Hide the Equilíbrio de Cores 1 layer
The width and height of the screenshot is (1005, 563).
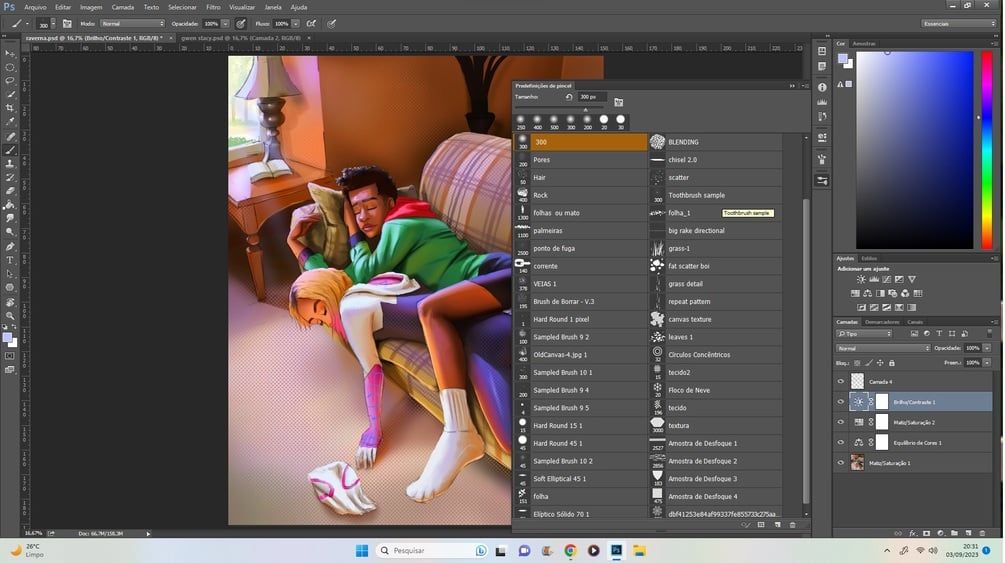click(x=841, y=442)
